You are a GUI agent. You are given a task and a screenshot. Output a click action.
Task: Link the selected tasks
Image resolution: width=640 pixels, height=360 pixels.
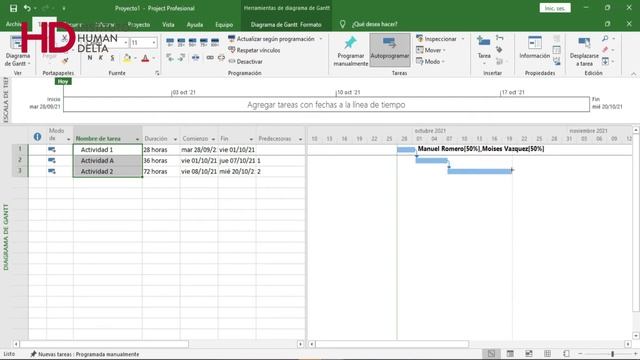tap(210, 58)
